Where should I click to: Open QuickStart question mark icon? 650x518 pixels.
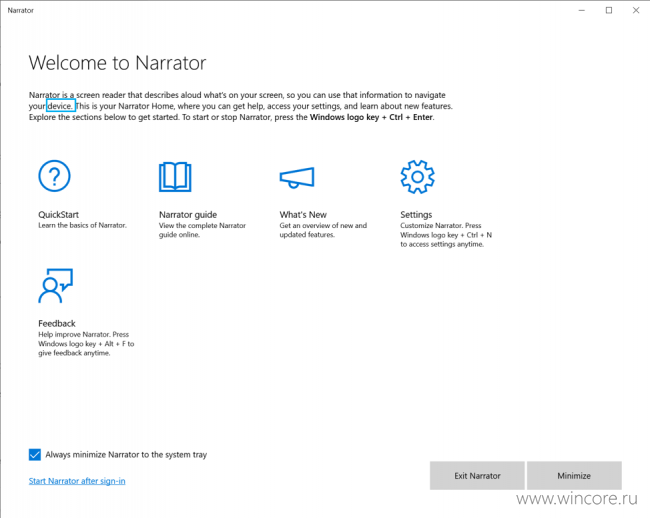point(54,176)
